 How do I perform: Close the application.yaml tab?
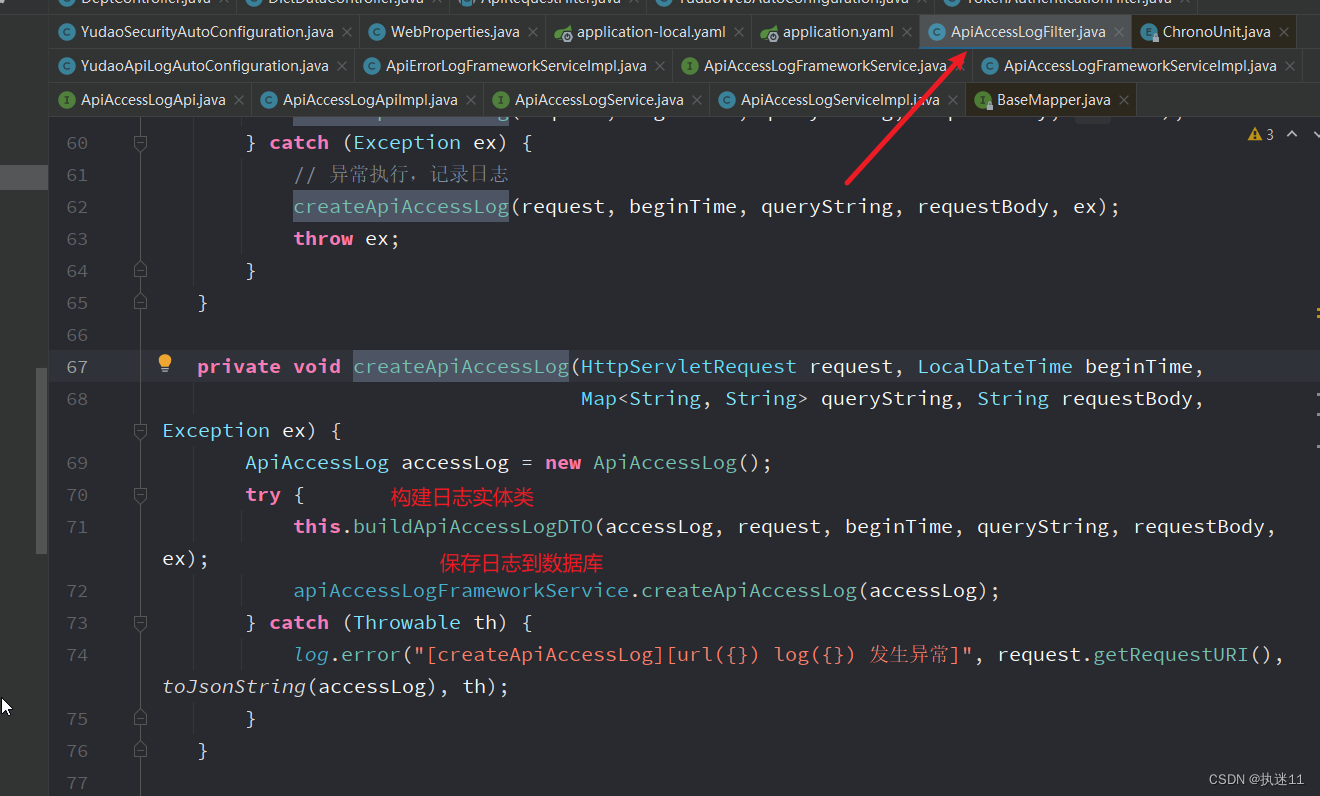pos(907,32)
